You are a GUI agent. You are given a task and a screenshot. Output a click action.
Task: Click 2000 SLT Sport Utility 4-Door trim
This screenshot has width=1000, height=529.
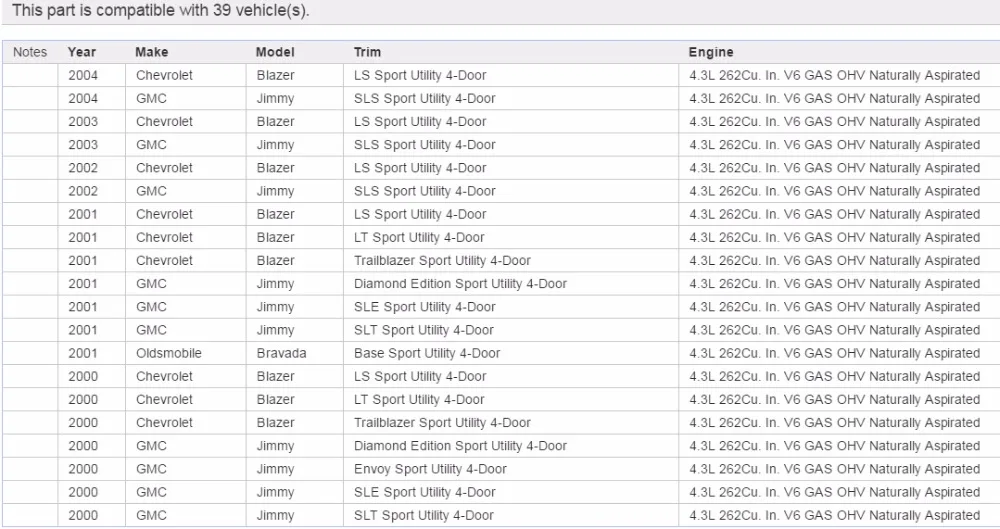(424, 516)
